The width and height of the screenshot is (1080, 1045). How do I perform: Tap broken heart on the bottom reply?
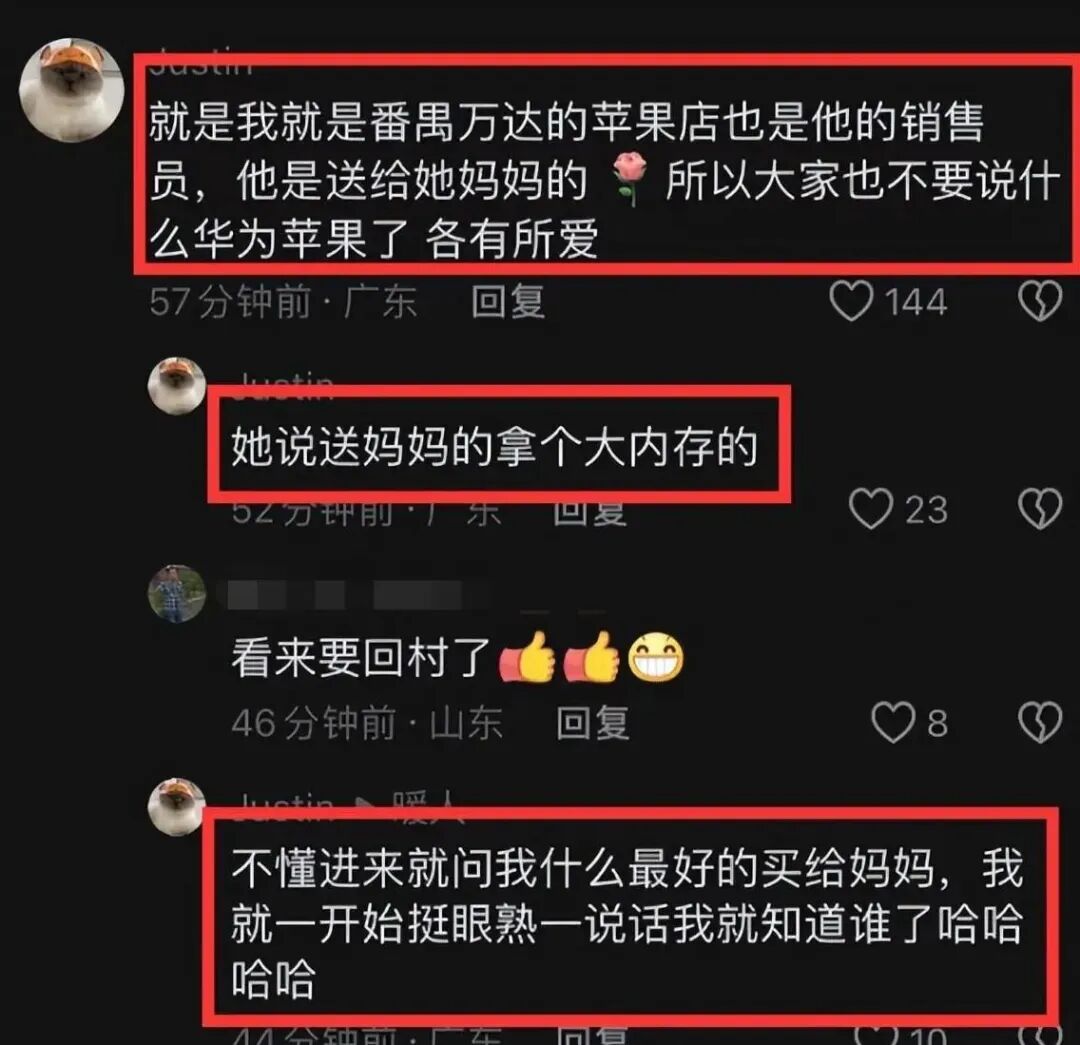[x=1040, y=1035]
